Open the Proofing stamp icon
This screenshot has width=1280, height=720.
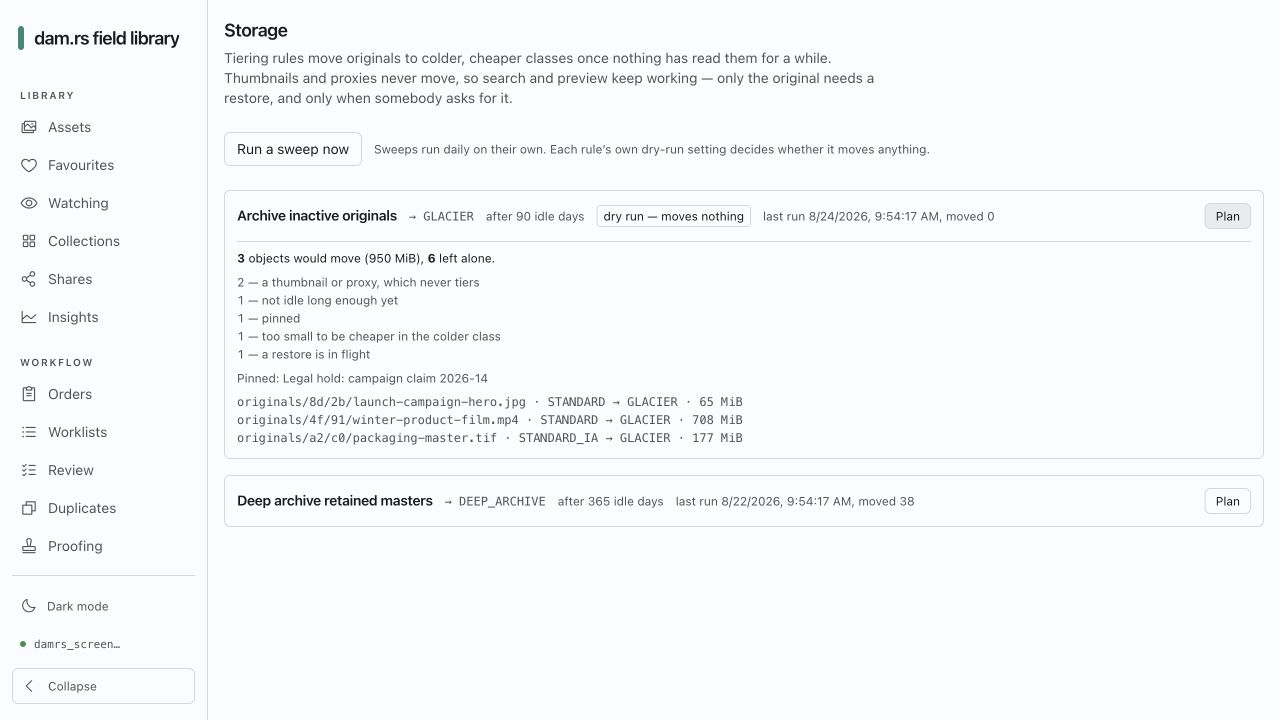click(x=29, y=546)
